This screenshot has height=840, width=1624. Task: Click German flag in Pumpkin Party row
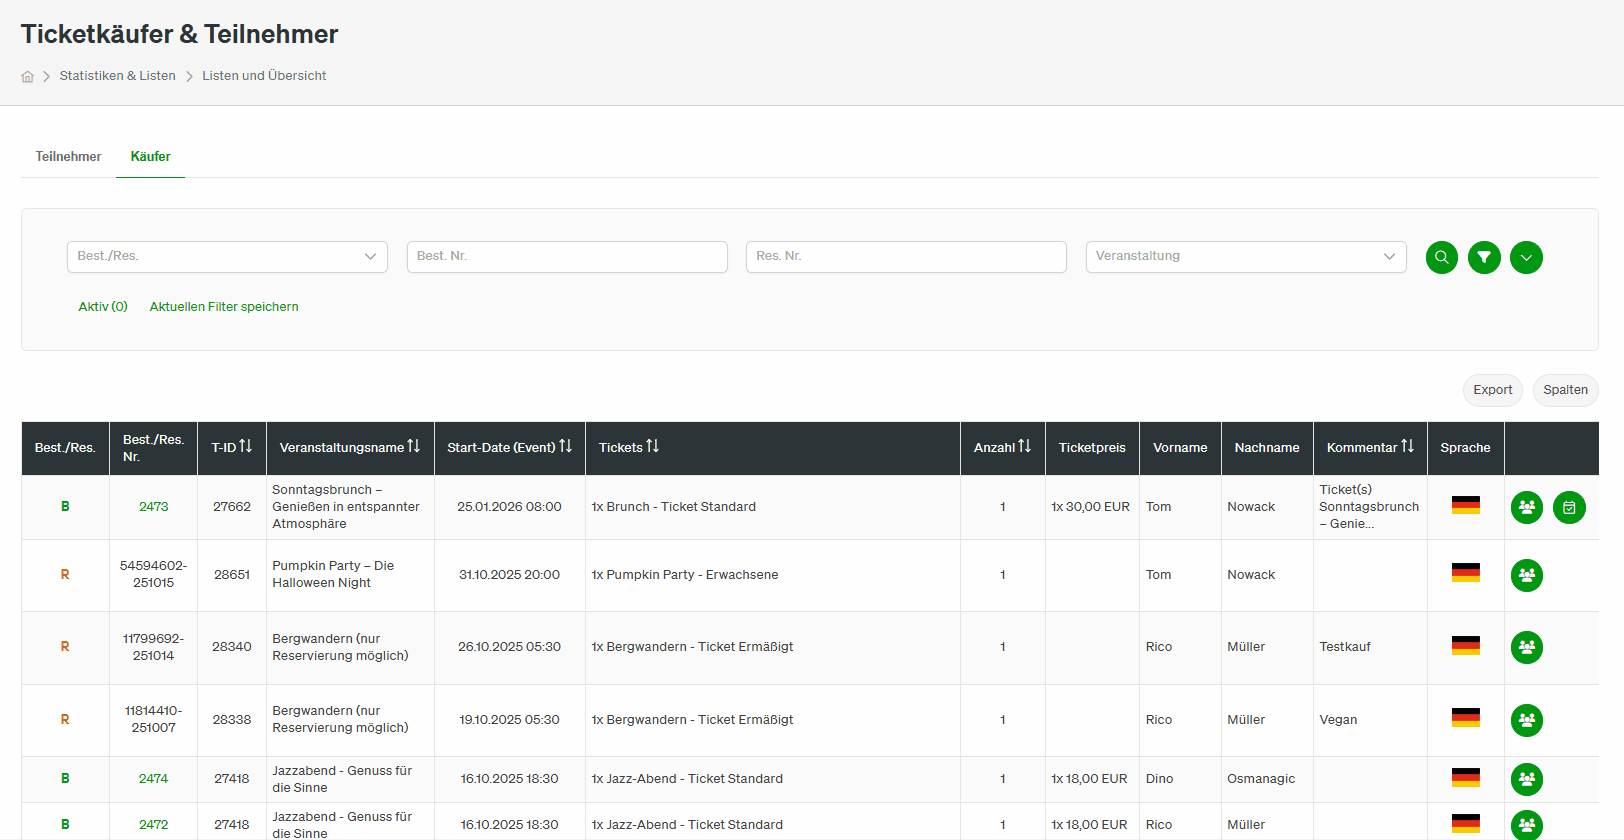(1465, 573)
